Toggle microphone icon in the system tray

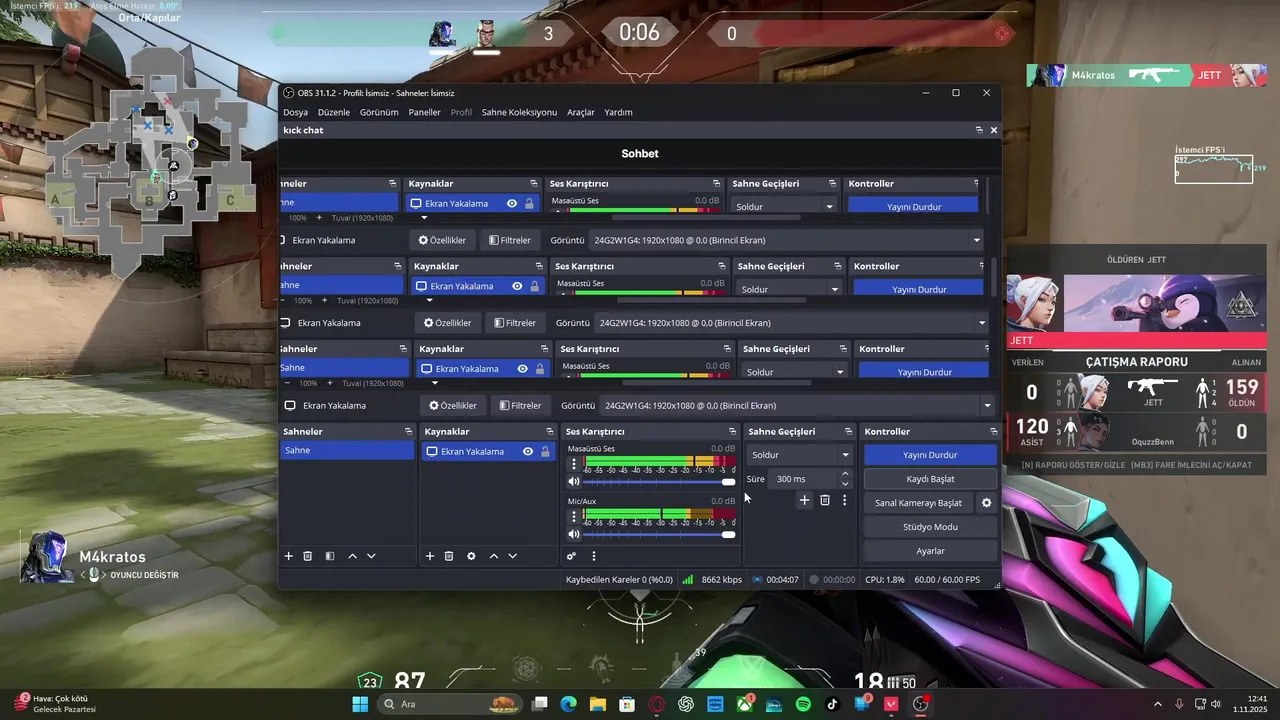coord(1180,704)
